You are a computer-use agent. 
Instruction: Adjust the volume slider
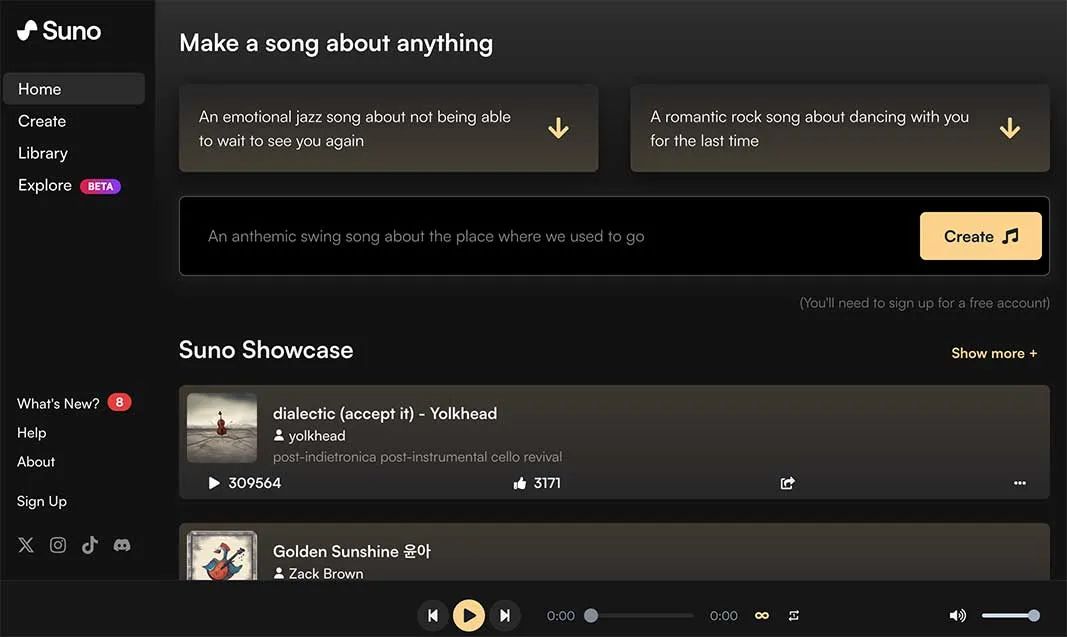coord(1010,616)
